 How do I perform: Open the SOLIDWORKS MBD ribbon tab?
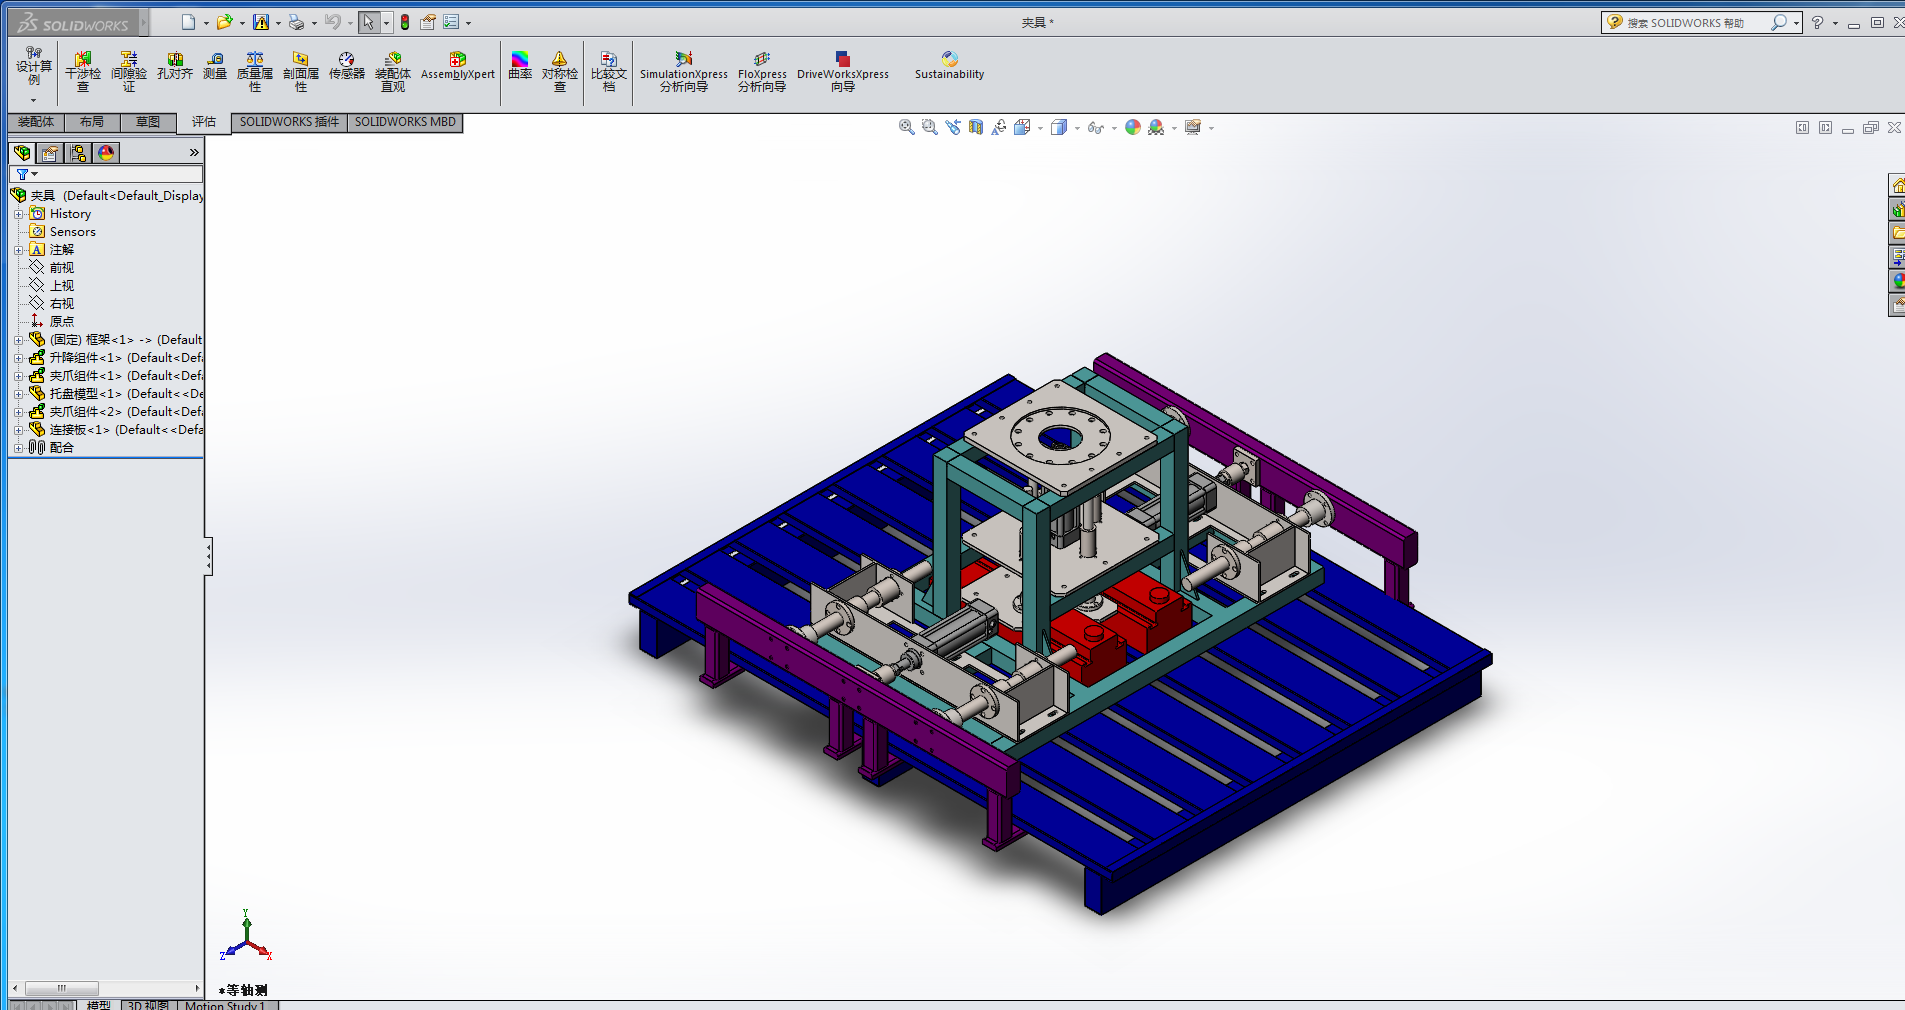[405, 122]
